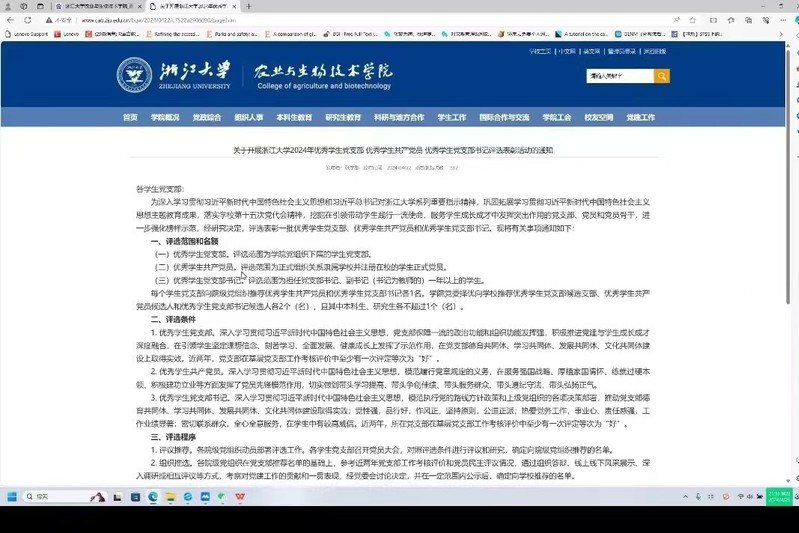Open the 'A tutorial on the' bookmark
799x533 pixels.
(581, 34)
